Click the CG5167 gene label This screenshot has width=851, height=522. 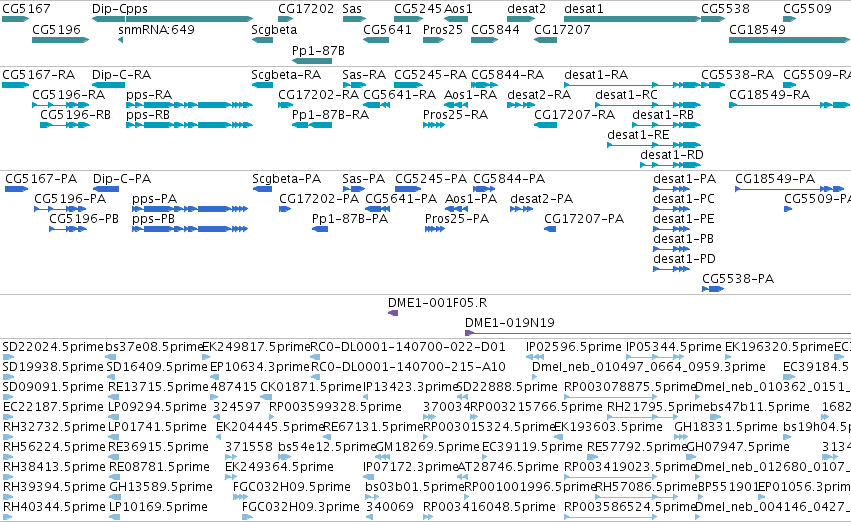pyautogui.click(x=26, y=9)
